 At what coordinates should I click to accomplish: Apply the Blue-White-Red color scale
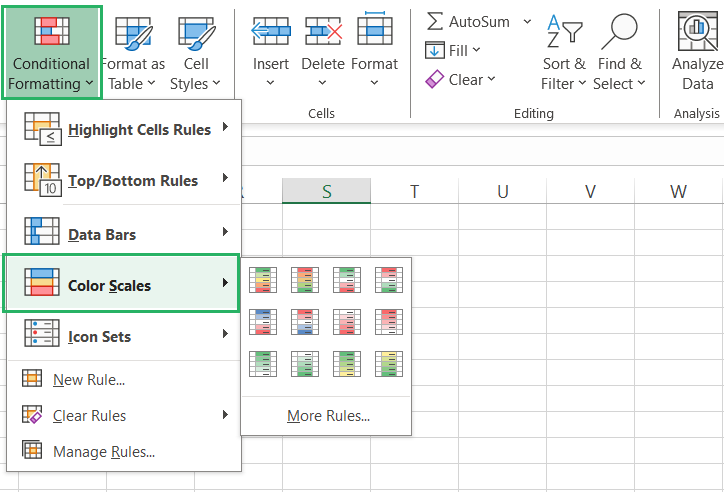[x=261, y=321]
